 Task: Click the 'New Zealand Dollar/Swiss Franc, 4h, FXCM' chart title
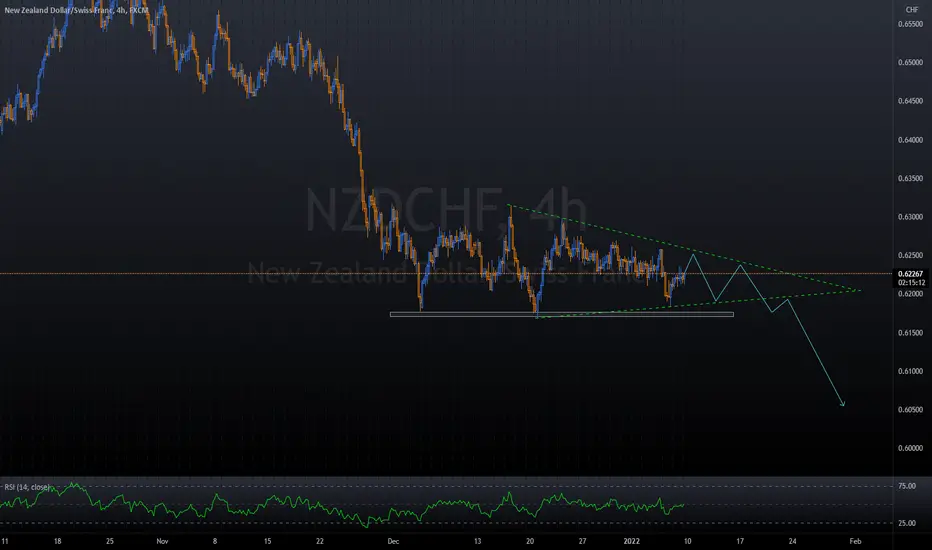(76, 10)
